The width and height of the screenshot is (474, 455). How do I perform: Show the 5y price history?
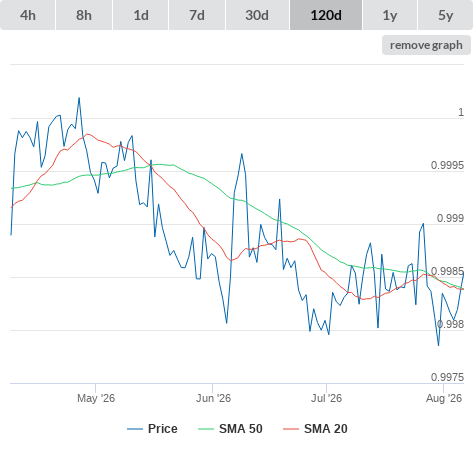click(x=446, y=15)
